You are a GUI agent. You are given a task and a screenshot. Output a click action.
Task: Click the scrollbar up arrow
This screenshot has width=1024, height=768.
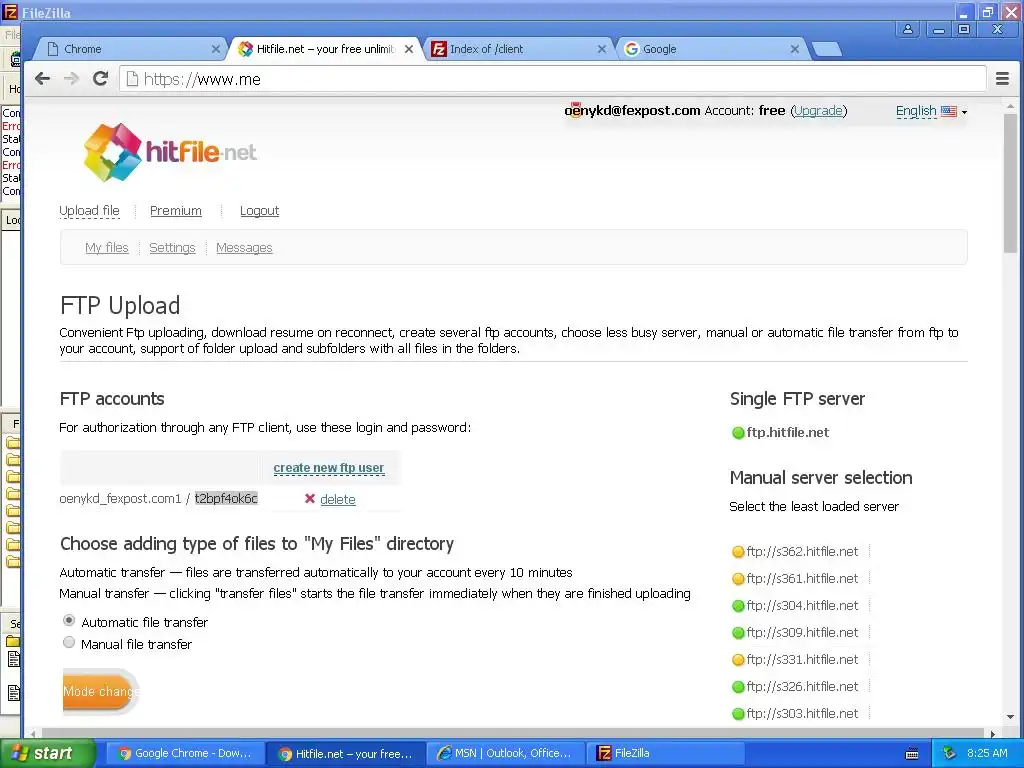[x=1010, y=106]
